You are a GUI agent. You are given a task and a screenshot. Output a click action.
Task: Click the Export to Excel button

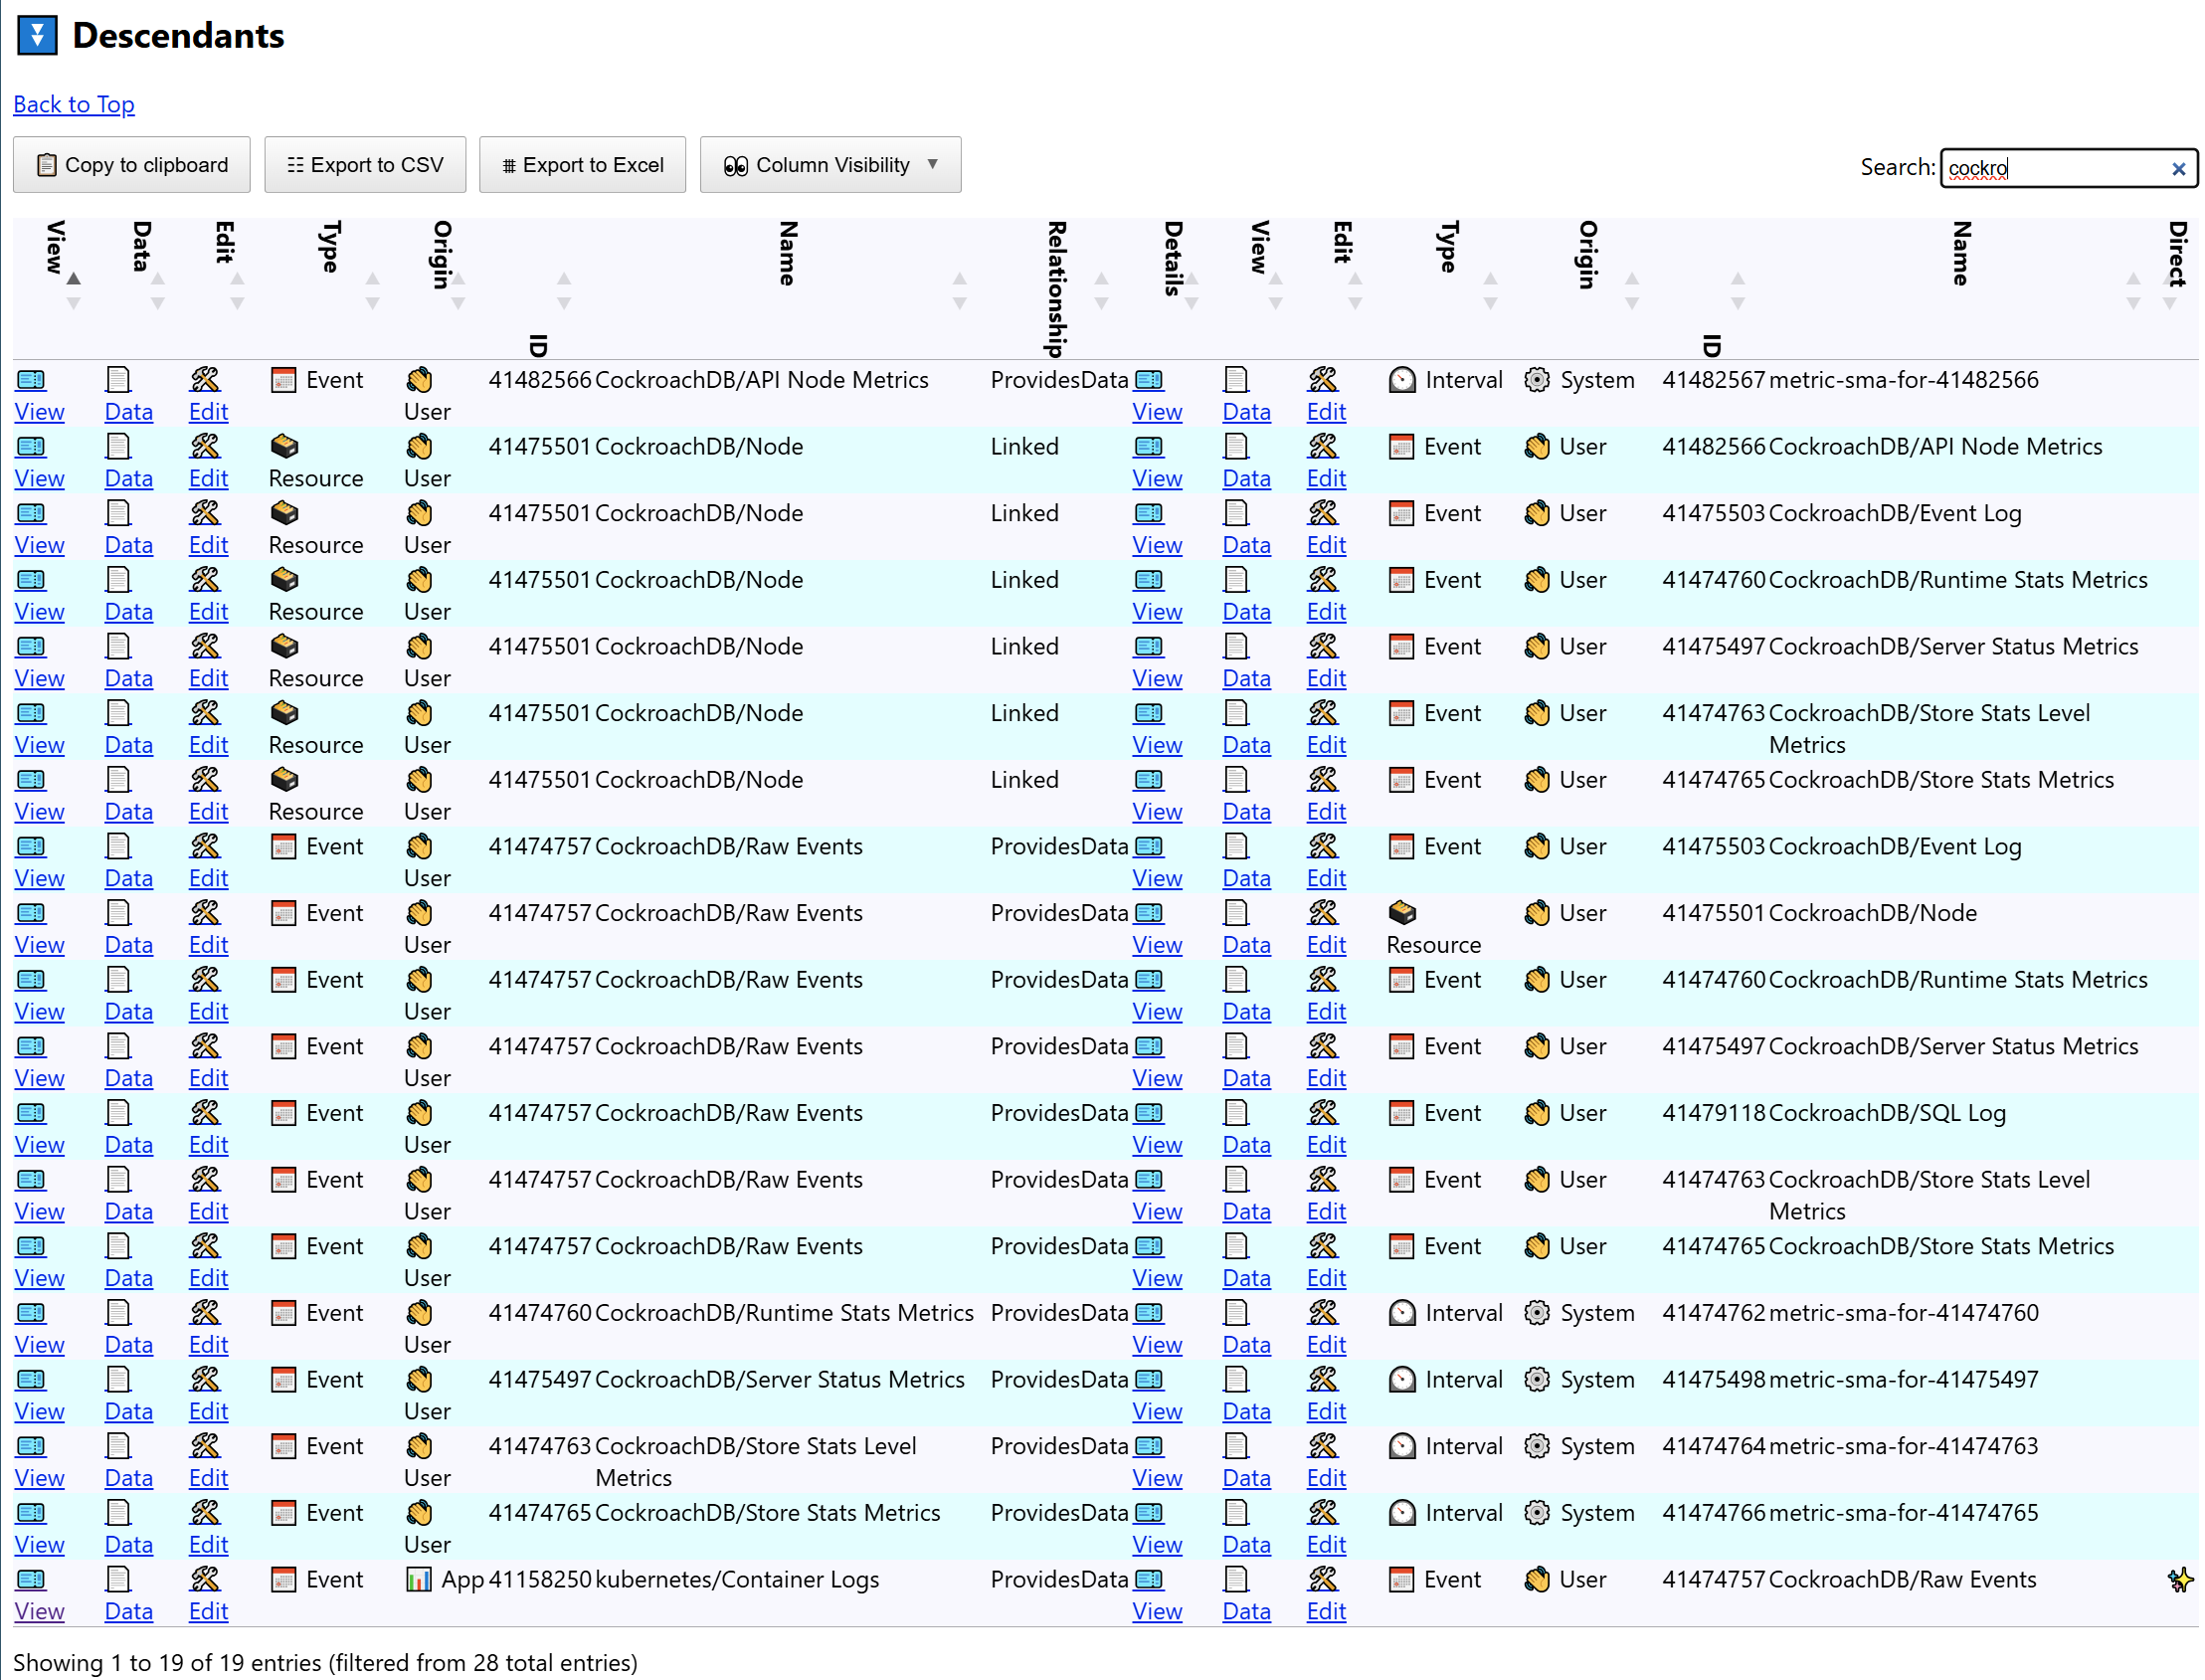[583, 165]
